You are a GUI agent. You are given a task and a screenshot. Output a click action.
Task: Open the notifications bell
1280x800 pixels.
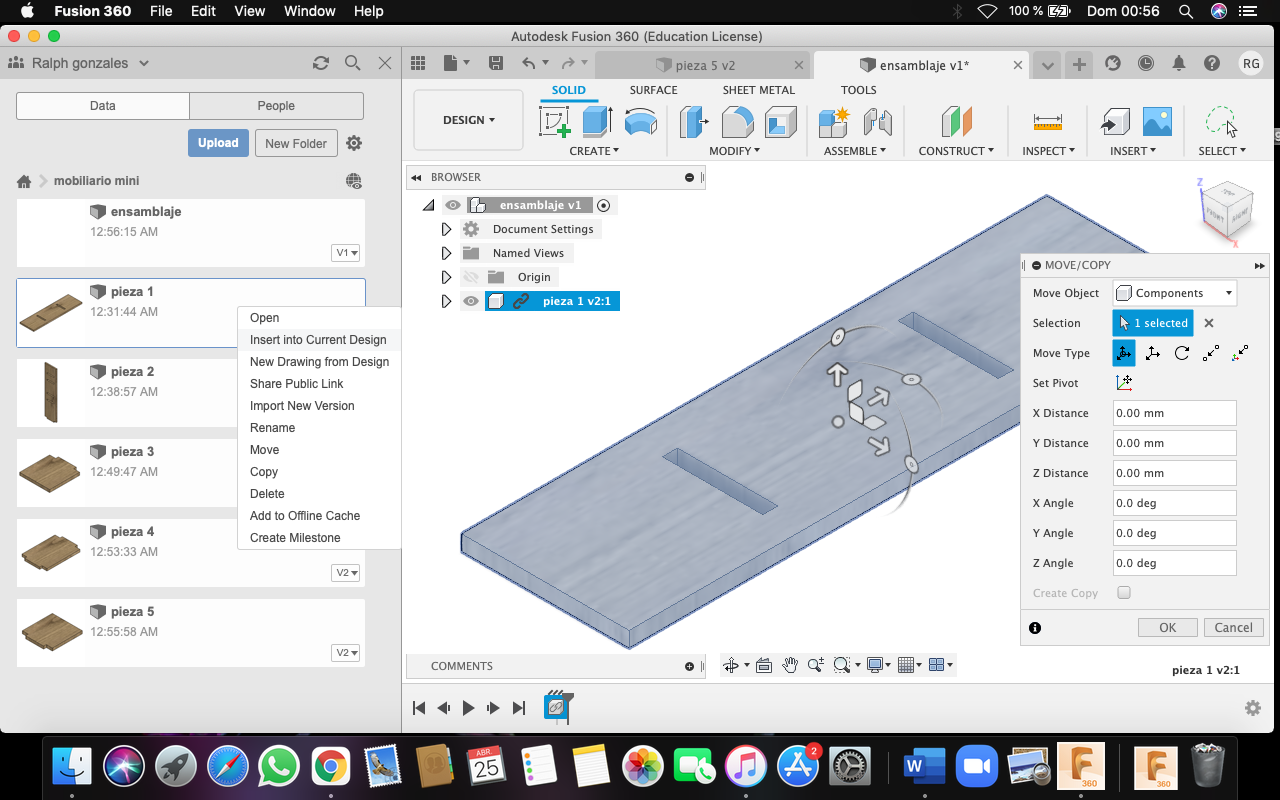click(1179, 63)
